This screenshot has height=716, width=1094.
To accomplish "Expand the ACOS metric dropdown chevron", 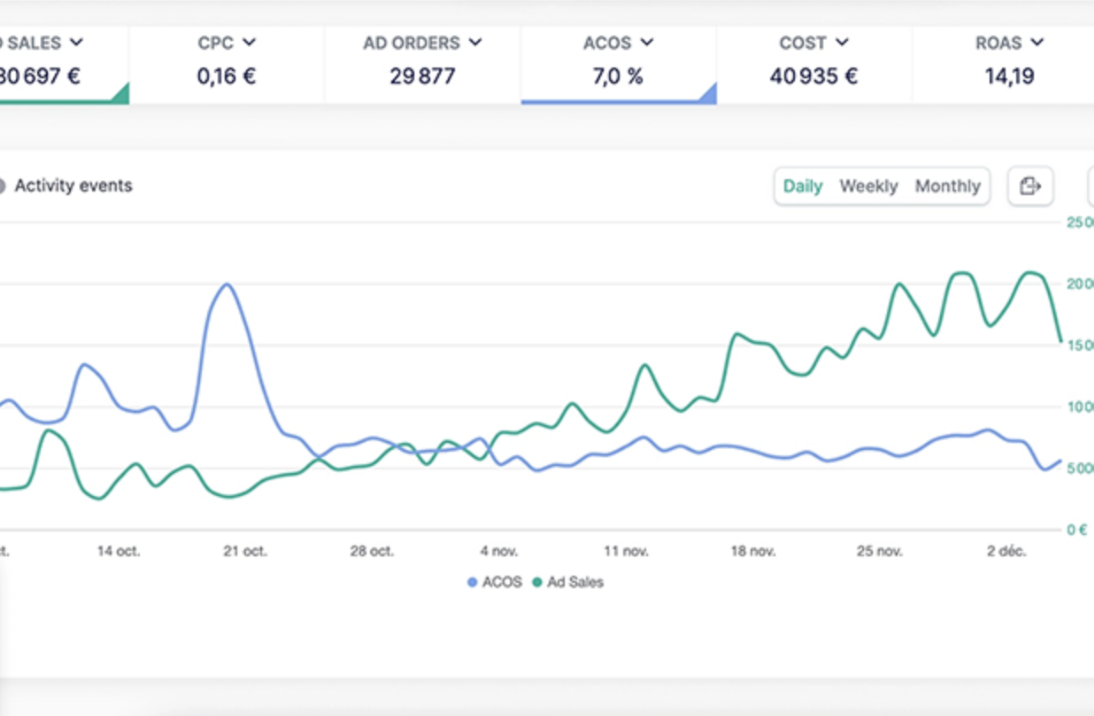I will point(647,43).
